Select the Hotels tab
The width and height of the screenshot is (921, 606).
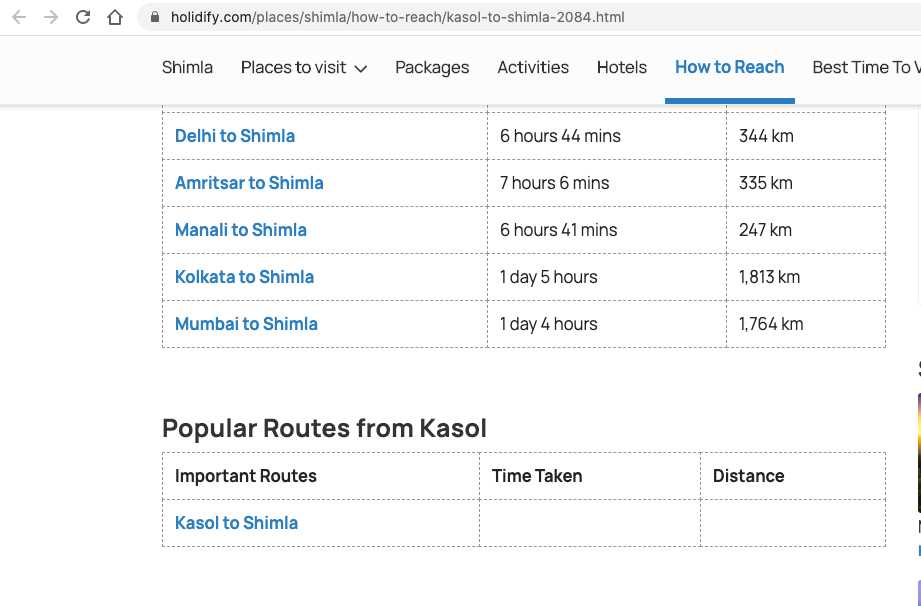pos(621,68)
